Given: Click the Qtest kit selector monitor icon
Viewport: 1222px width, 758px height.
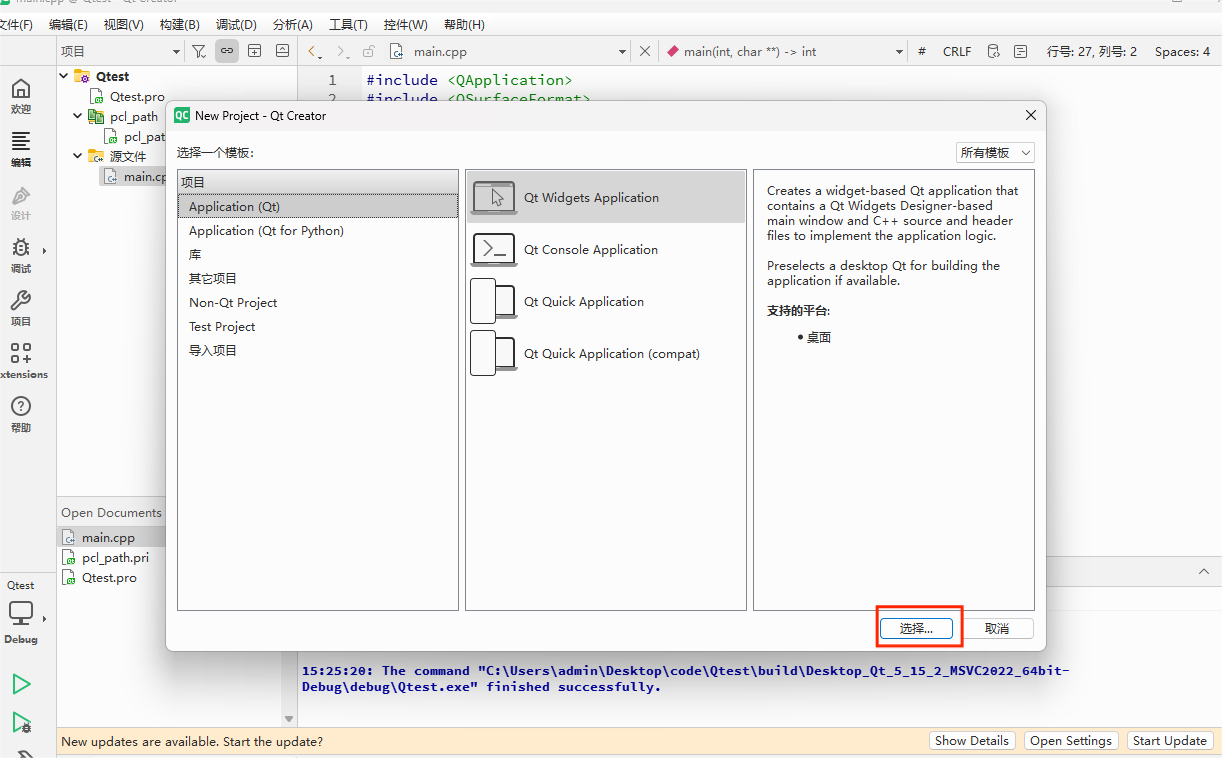Looking at the screenshot, I should (x=20, y=612).
